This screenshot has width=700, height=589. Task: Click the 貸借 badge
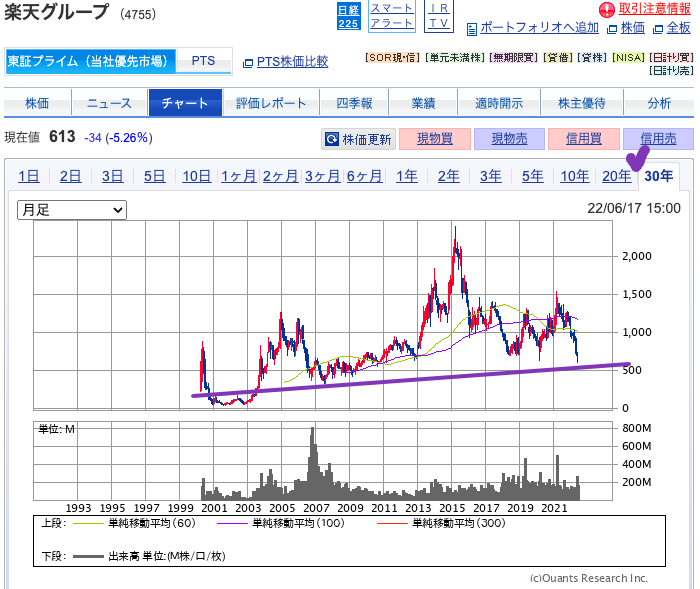(558, 58)
